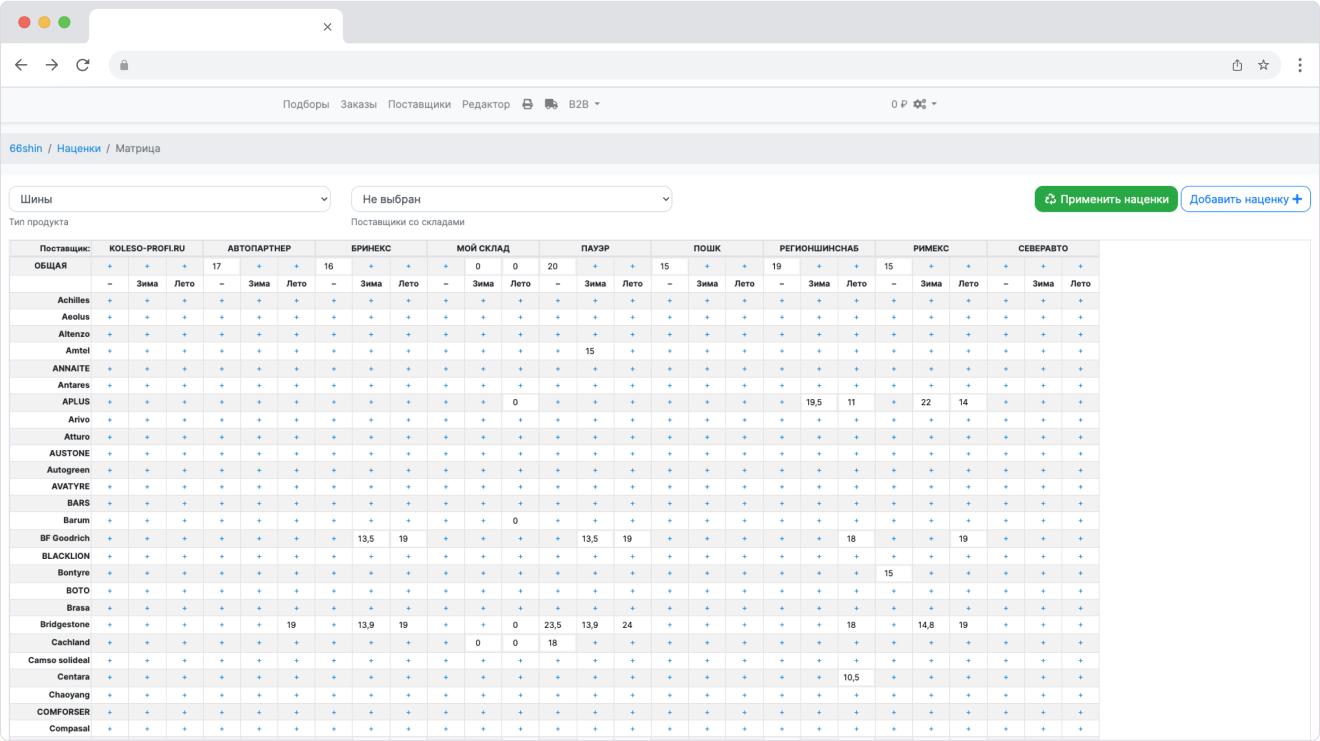Click the share icon in the address bar
Screen dimensions: 1320x741
coord(1237,65)
